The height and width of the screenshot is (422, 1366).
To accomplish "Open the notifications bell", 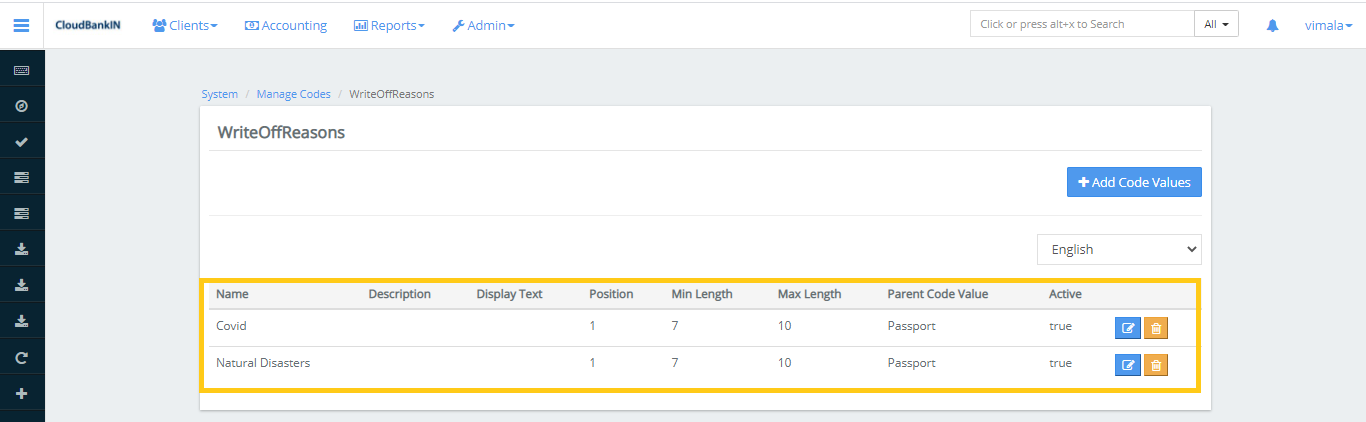I will (x=1272, y=26).
